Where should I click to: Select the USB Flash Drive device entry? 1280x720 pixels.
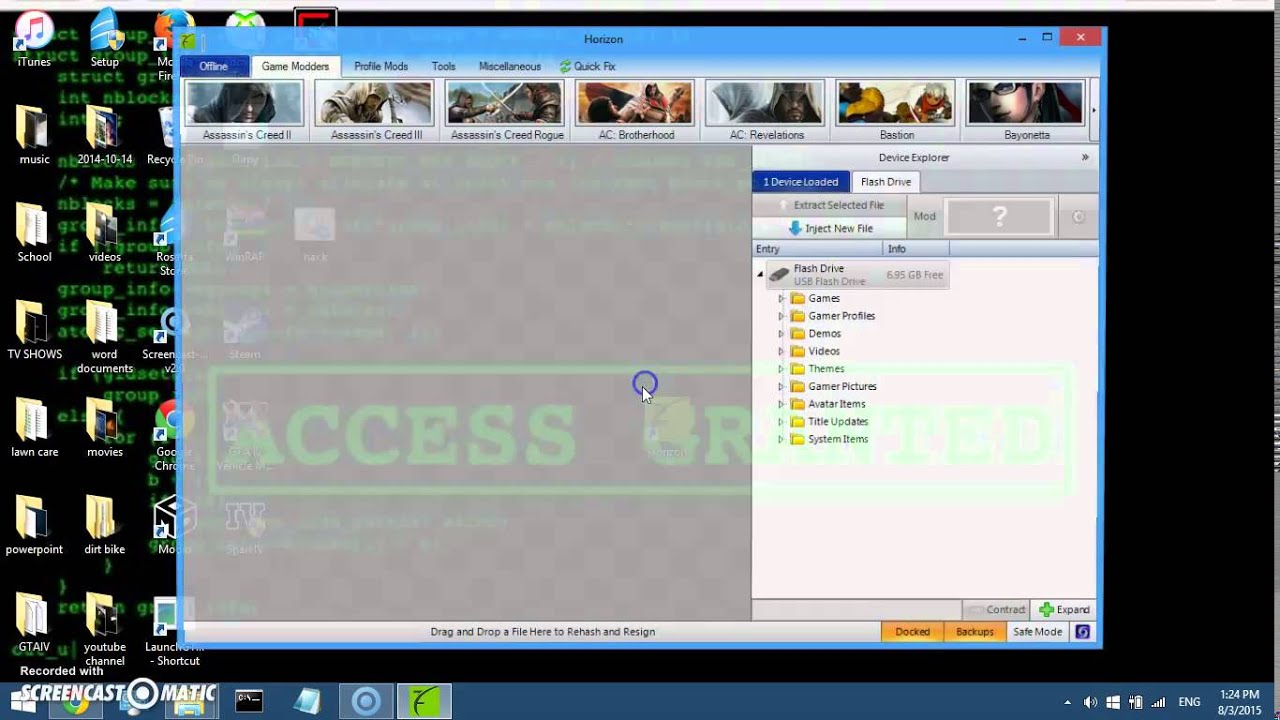click(857, 275)
